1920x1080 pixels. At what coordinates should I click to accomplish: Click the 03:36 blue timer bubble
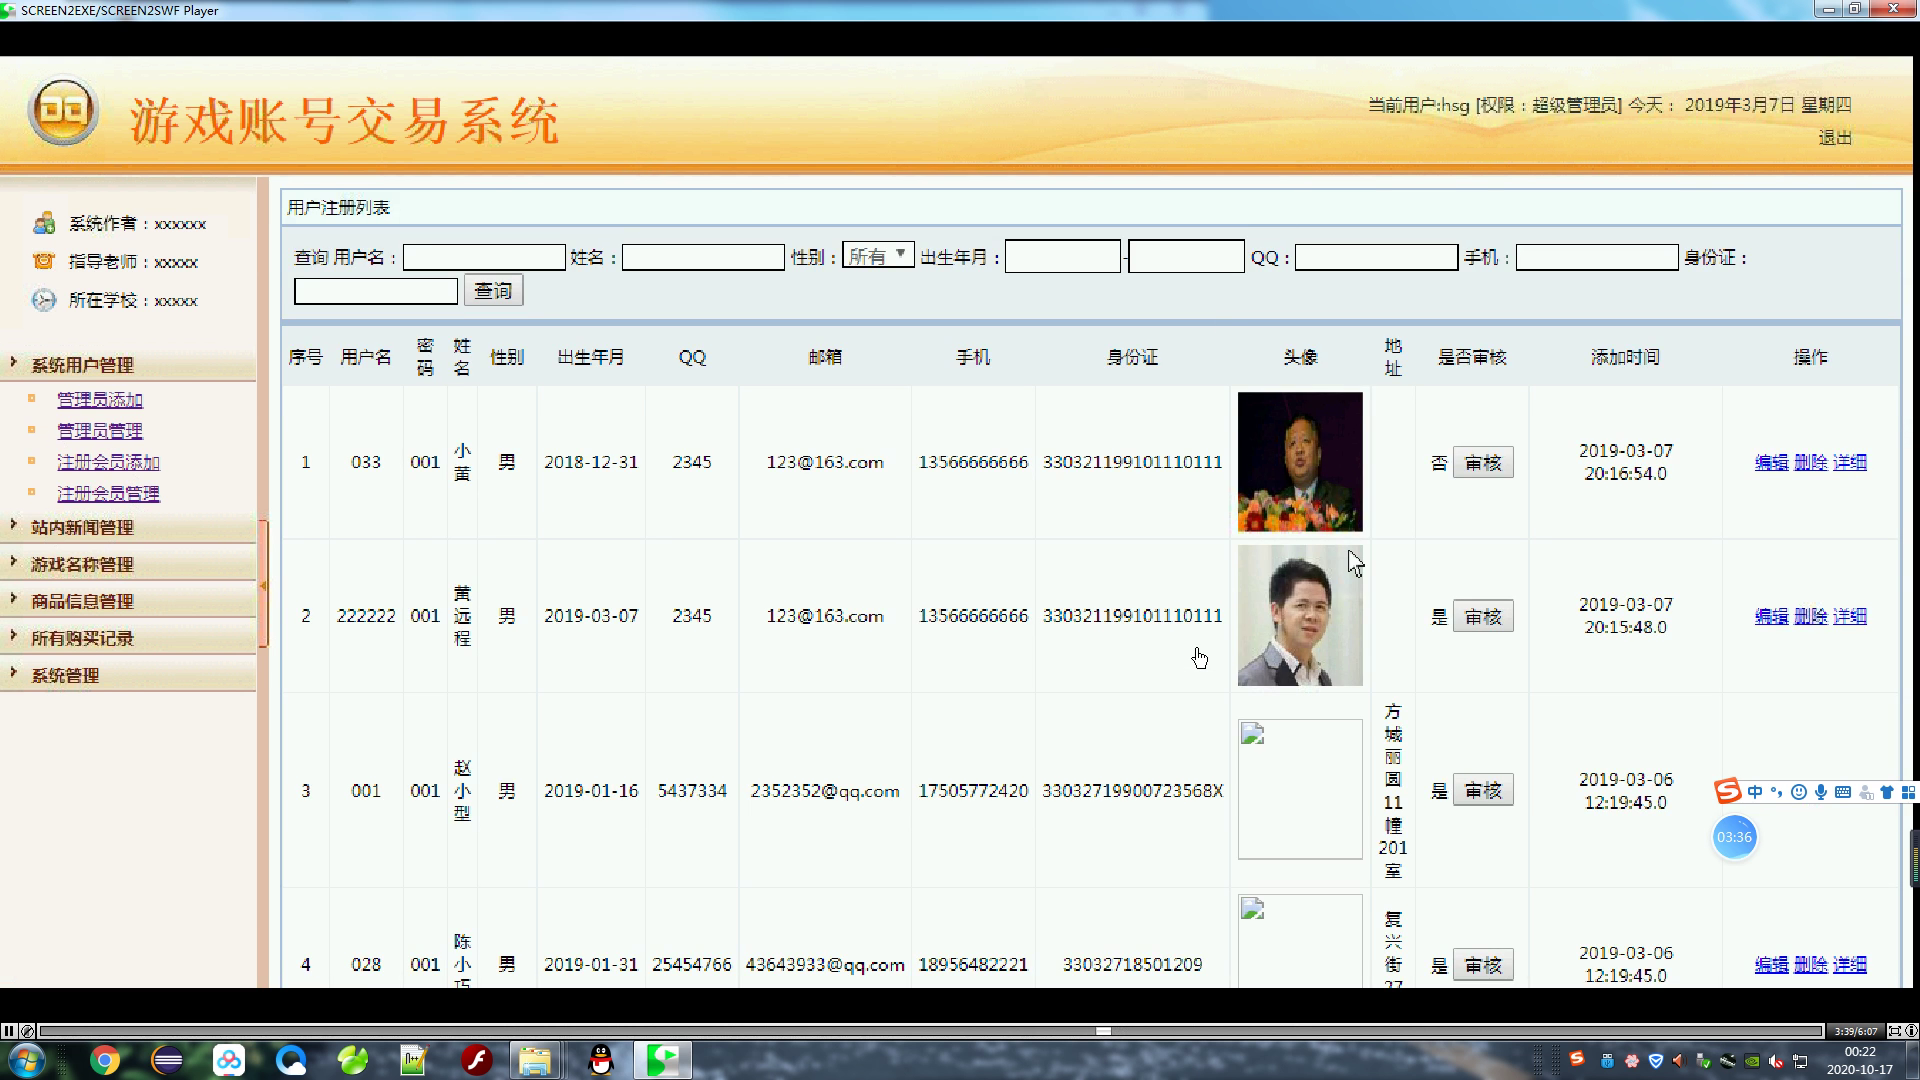click(x=1734, y=837)
